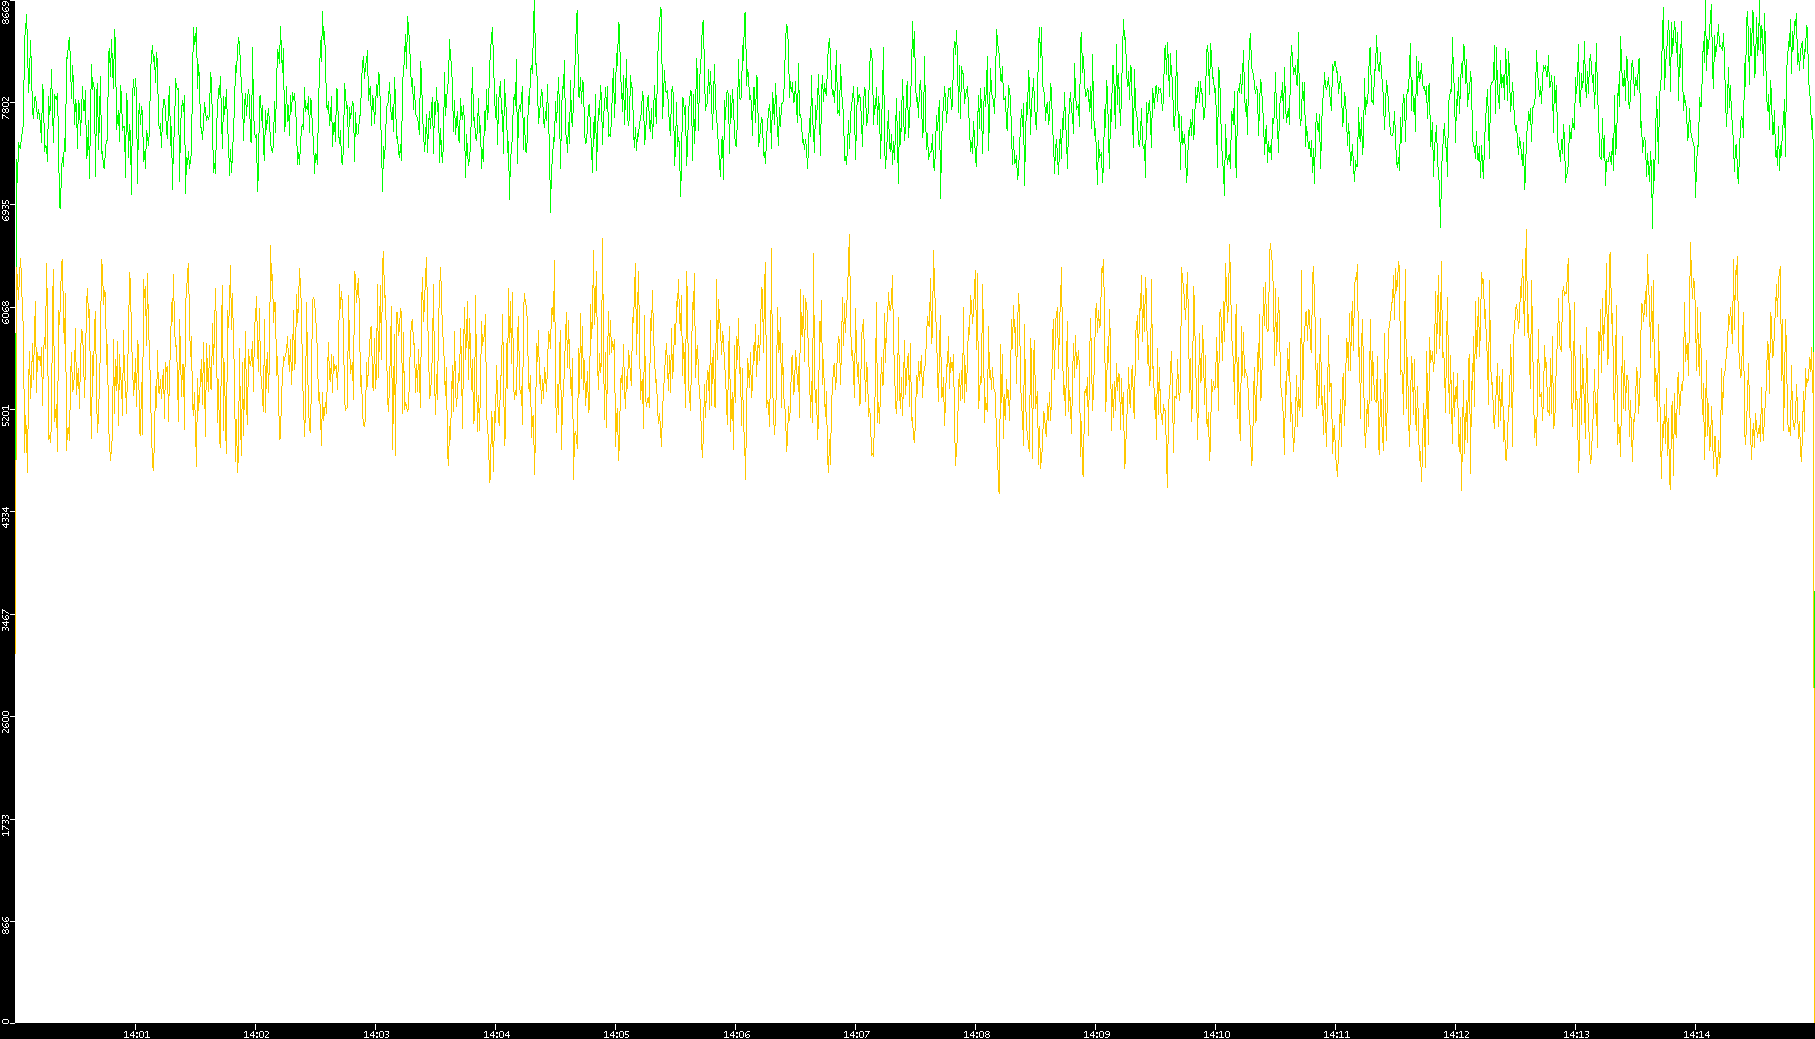
Task: Click the 0 origin label on y-axis
Action: click(x=7, y=1021)
